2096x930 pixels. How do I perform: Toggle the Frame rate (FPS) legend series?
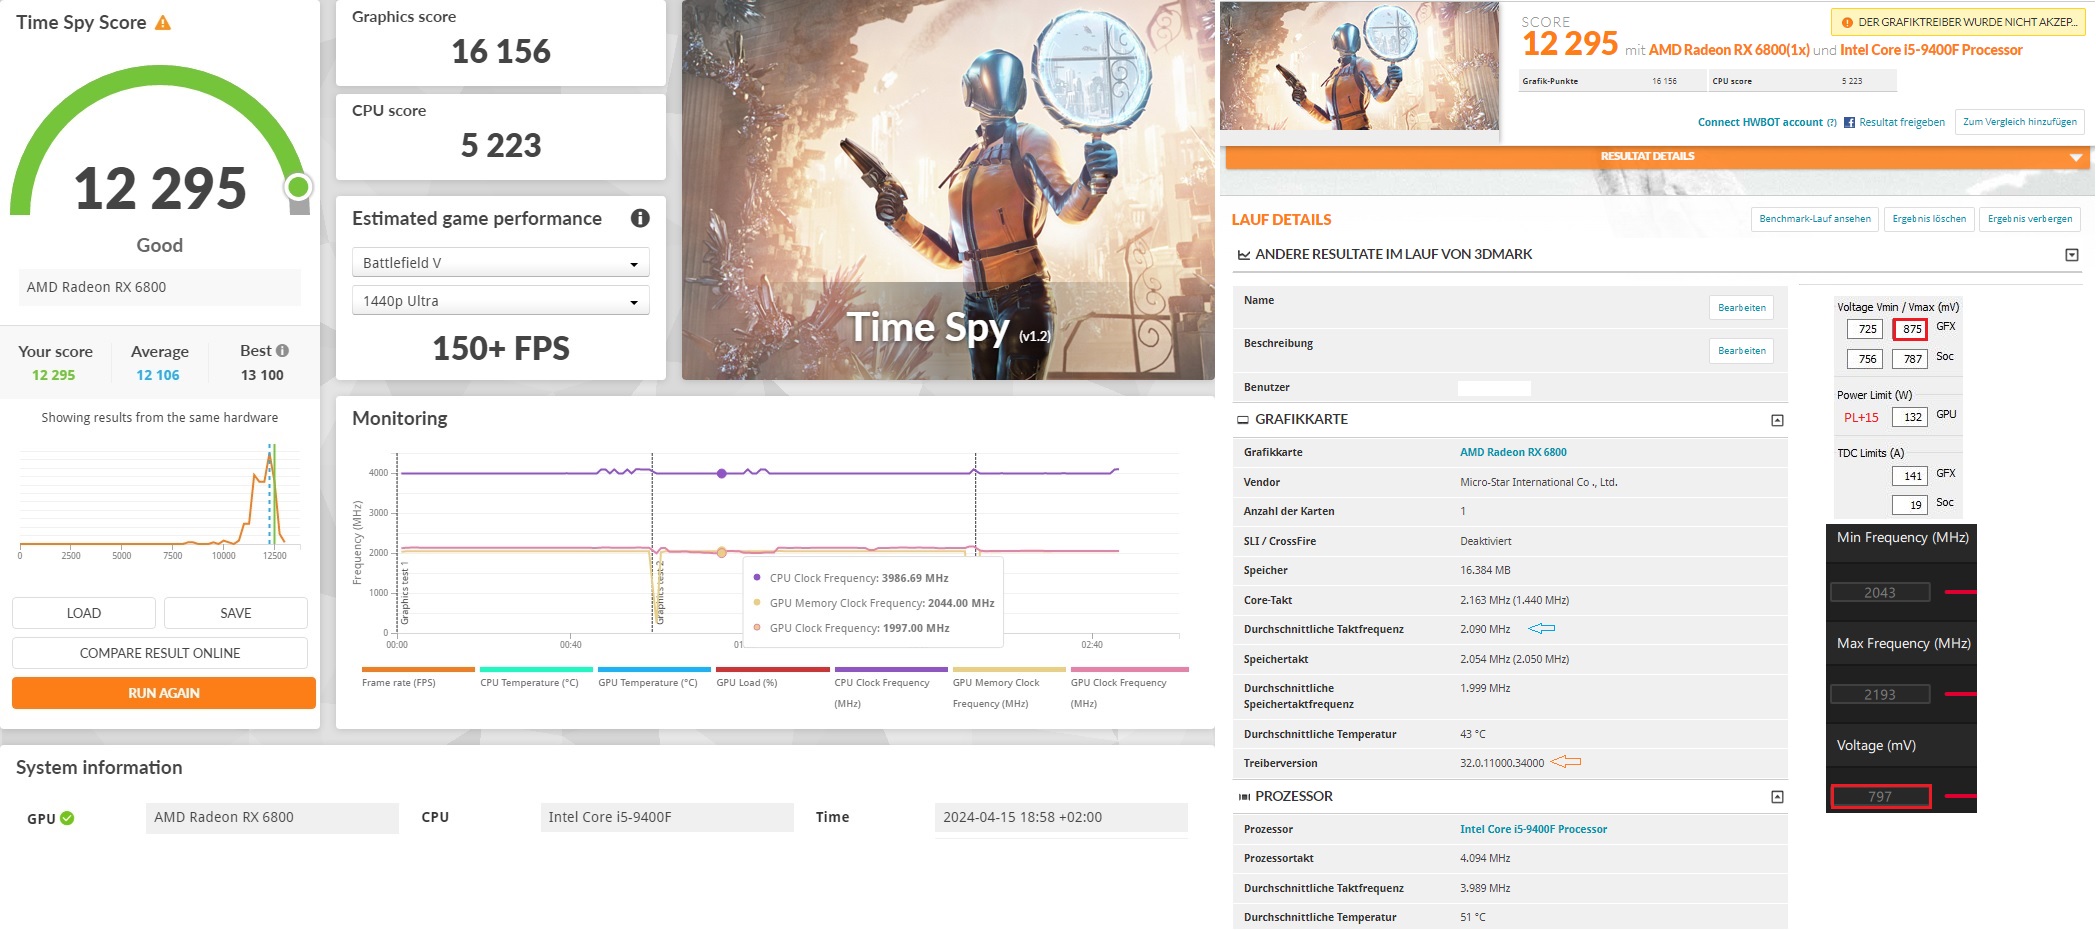(x=417, y=677)
